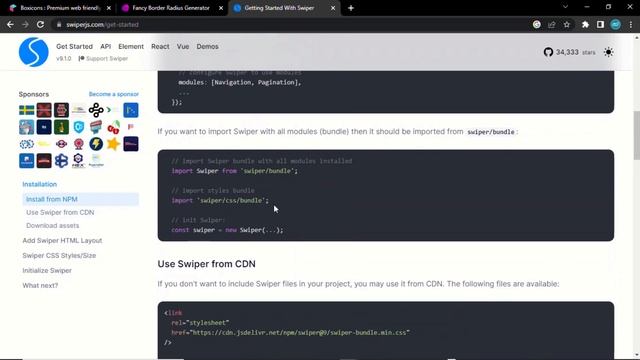The height and width of the screenshot is (360, 640).
Task: Bookmark this page with the star icon
Action: click(567, 24)
